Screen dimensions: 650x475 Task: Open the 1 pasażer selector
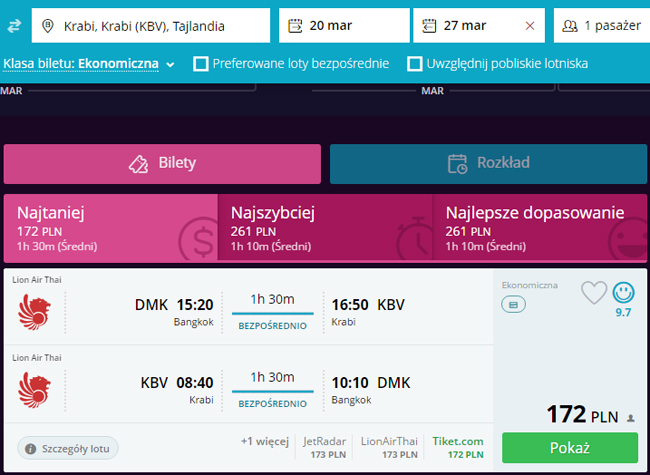click(602, 26)
